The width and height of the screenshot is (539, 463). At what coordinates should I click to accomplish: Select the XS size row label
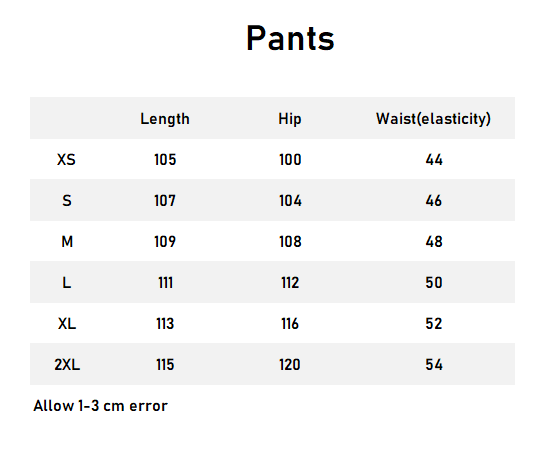click(66, 159)
